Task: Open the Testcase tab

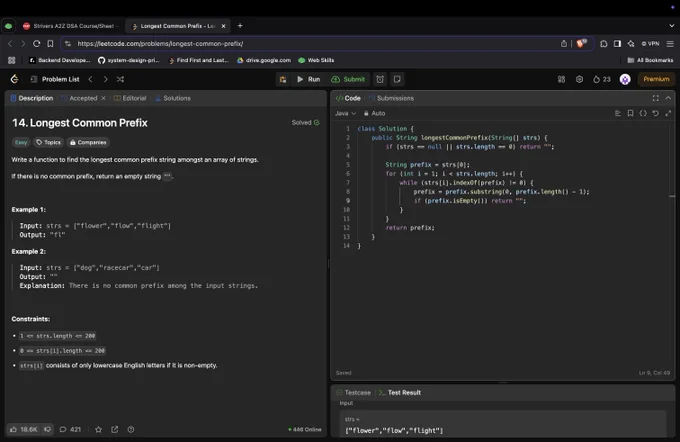Action: point(353,393)
